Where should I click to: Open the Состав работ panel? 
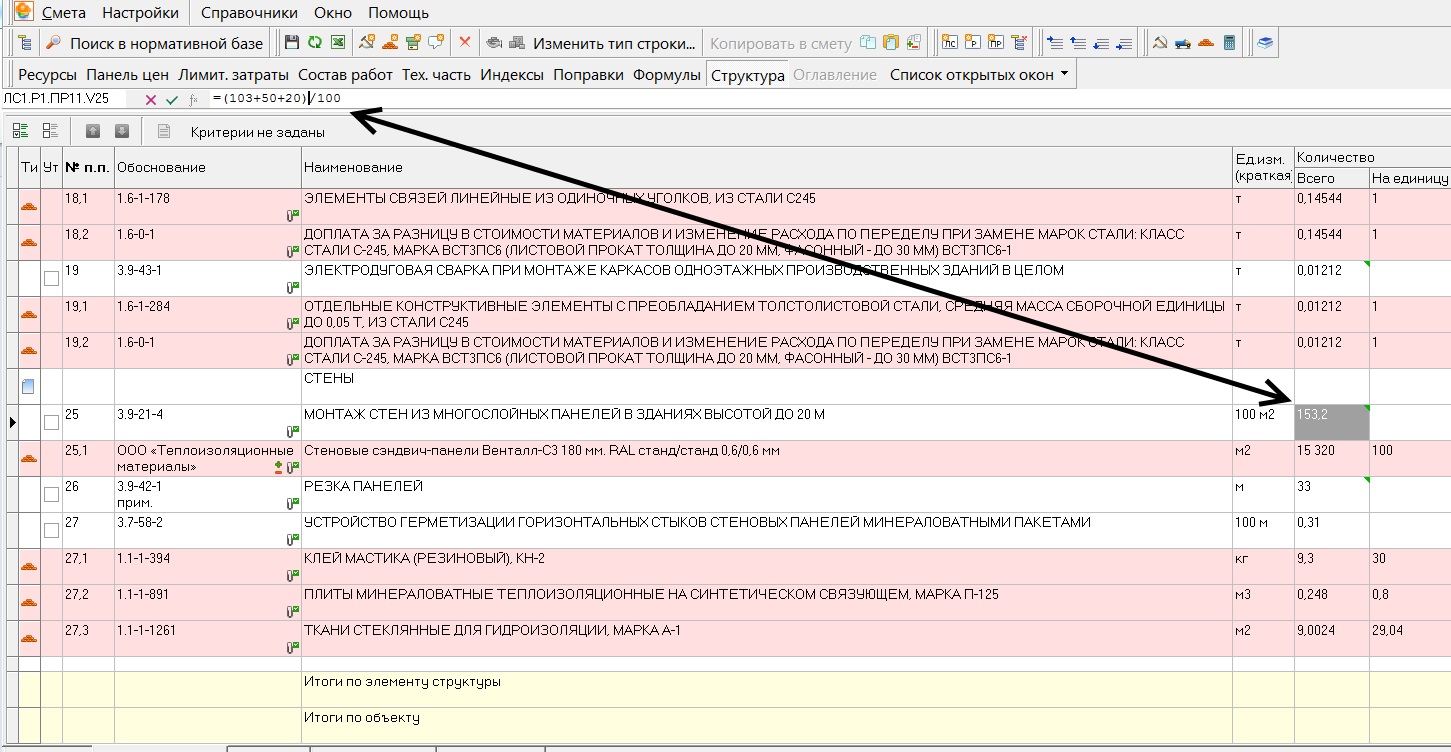pyautogui.click(x=345, y=75)
